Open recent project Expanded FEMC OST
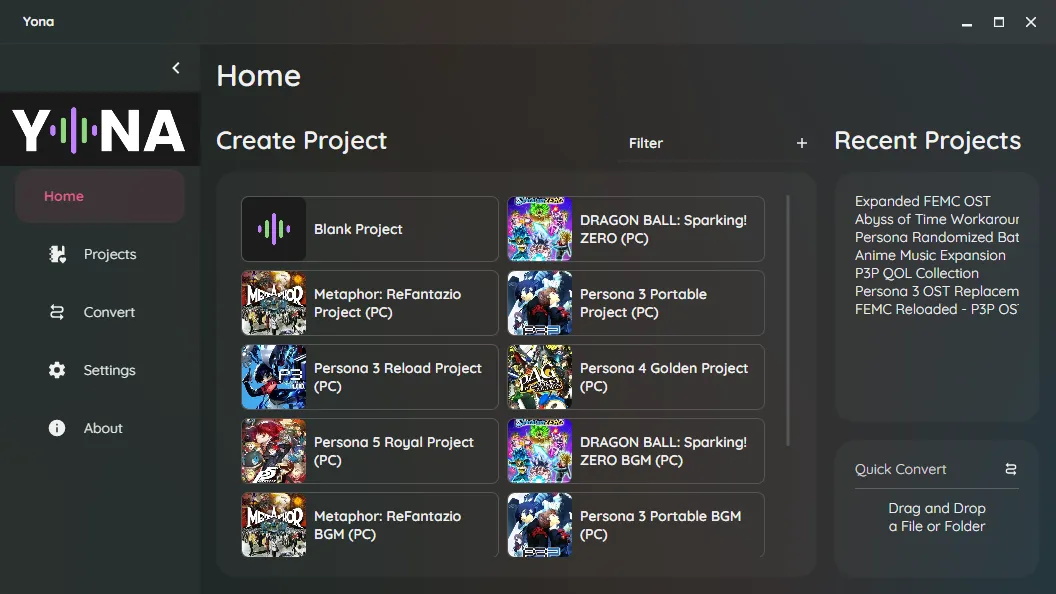Viewport: 1056px width, 594px height. pyautogui.click(x=923, y=201)
